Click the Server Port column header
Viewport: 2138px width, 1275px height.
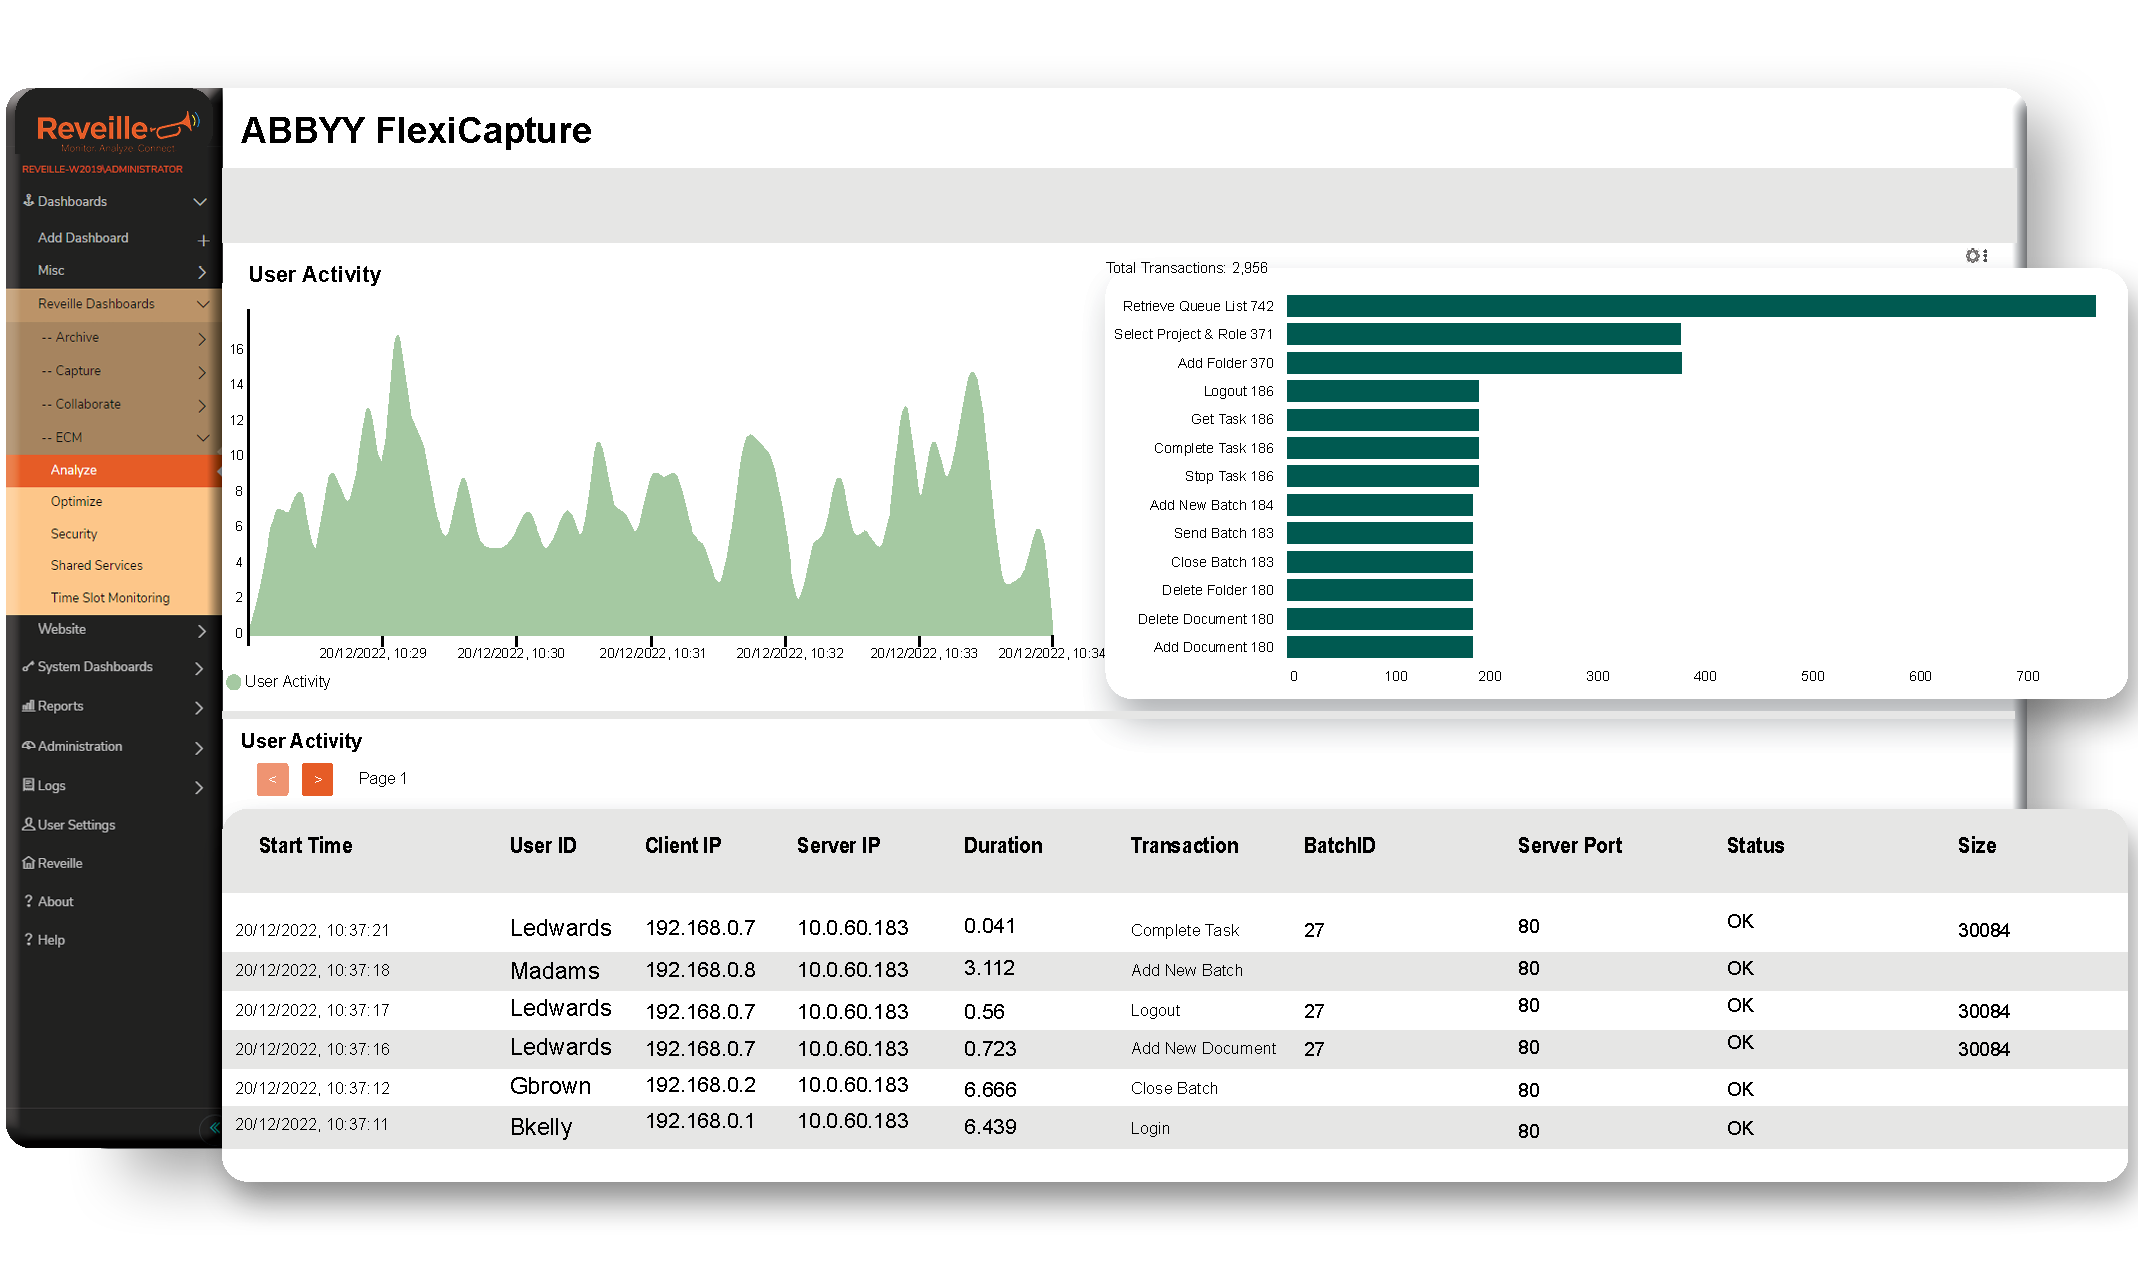tap(1570, 845)
